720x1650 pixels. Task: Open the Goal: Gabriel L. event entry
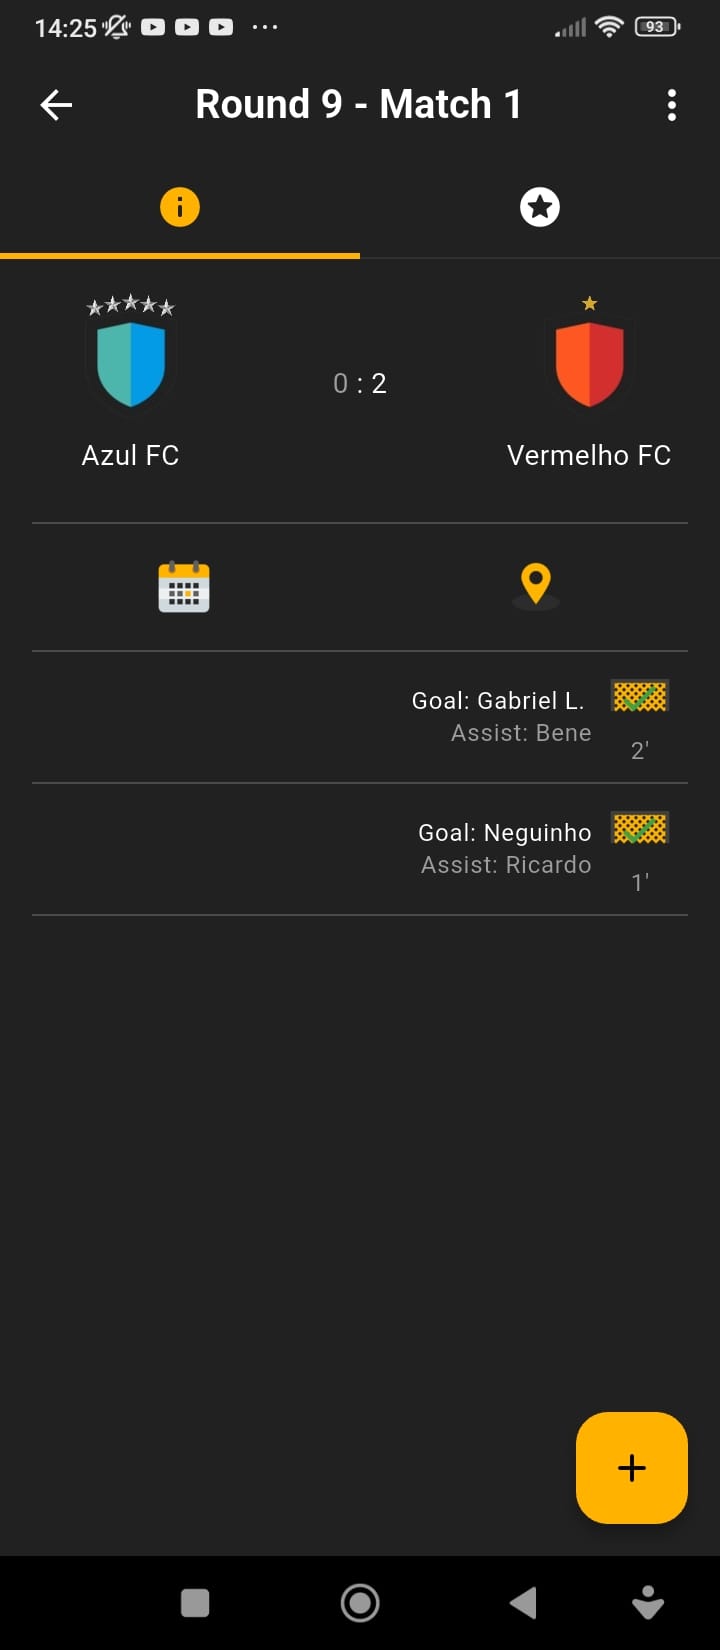tap(360, 717)
